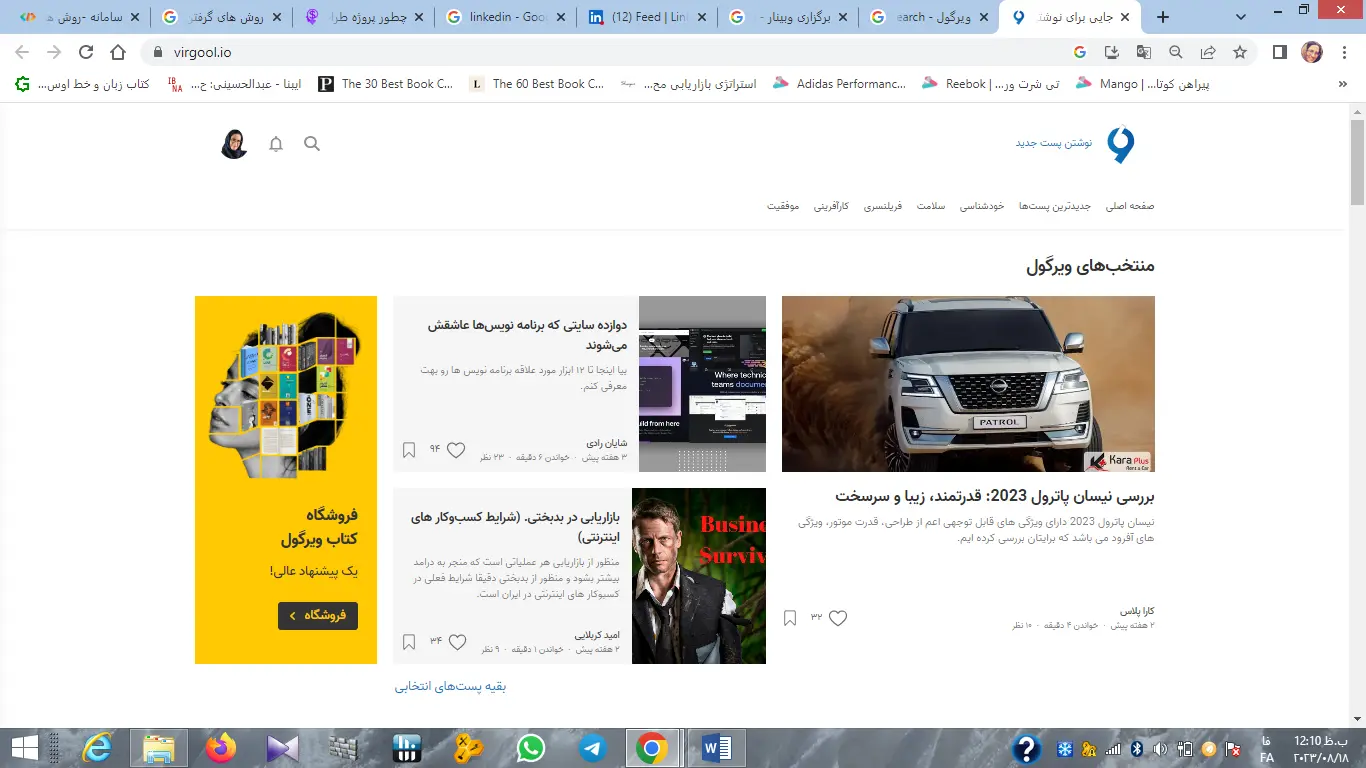Click the browser home icon
Screen dimensions: 1366x768
pyautogui.click(x=118, y=52)
